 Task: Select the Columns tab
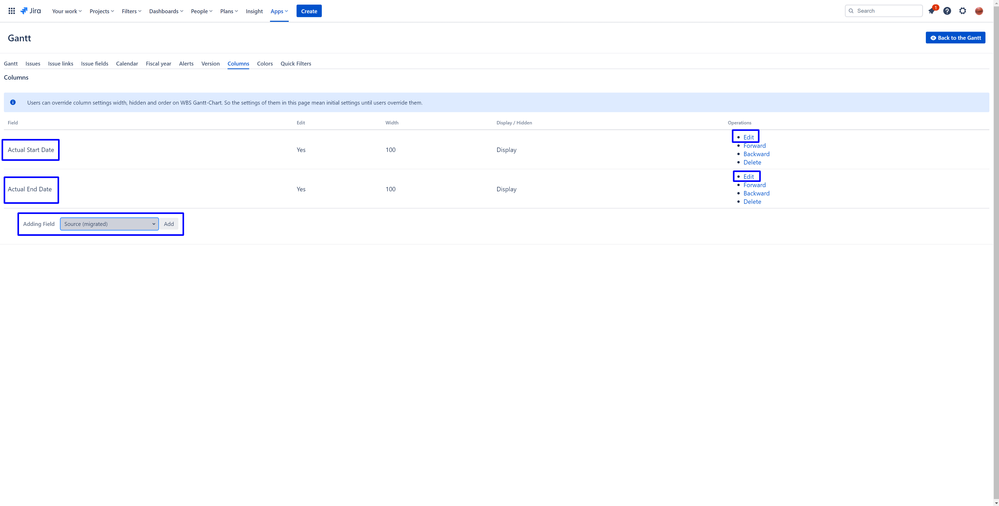[x=238, y=64]
